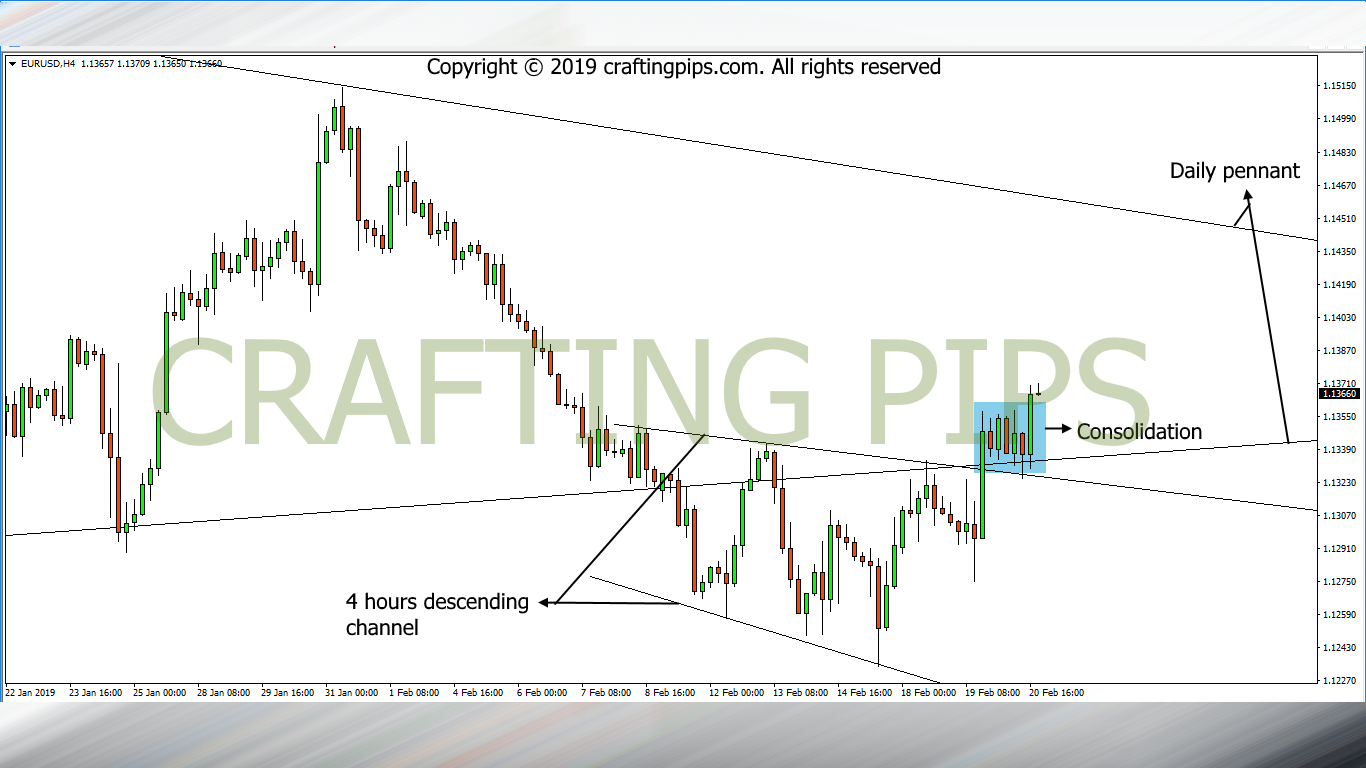Click price scale value 1.12430

[x=1339, y=647]
